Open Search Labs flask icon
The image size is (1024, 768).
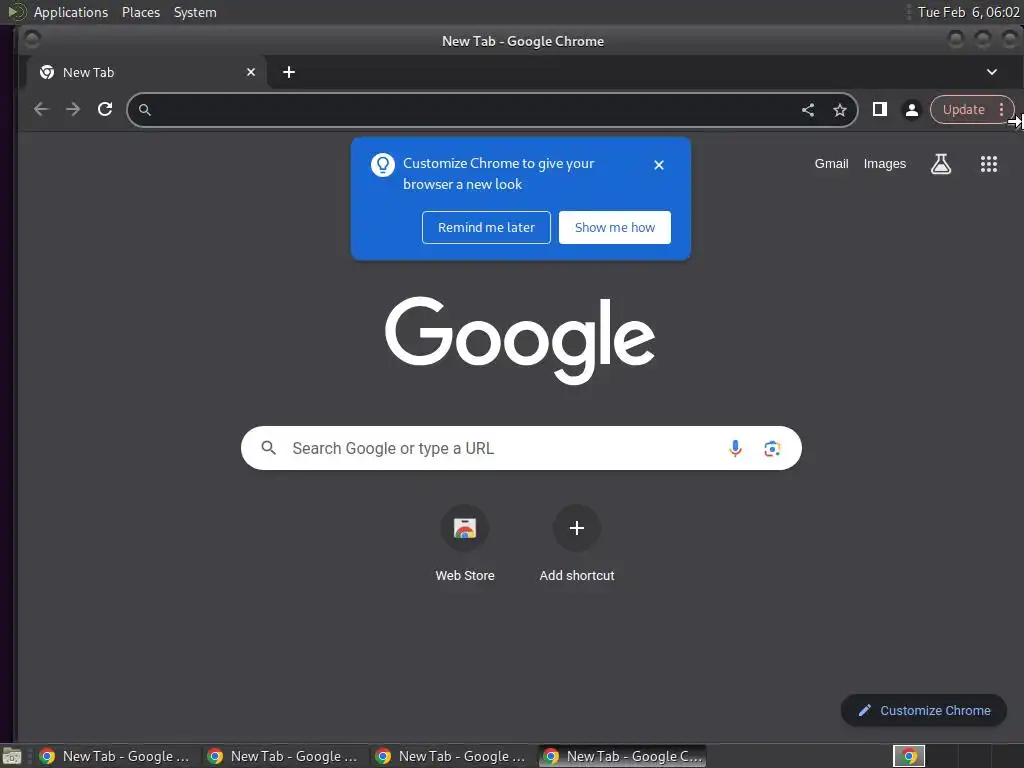(x=940, y=164)
